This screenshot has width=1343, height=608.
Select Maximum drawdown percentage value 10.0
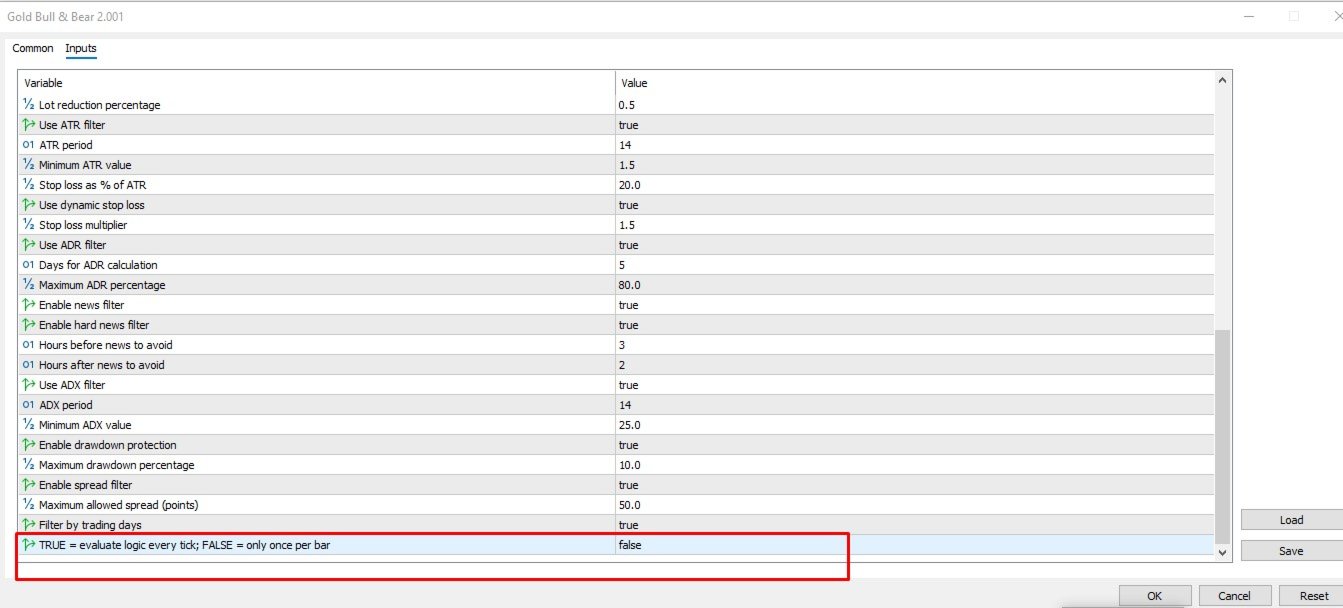(x=914, y=465)
